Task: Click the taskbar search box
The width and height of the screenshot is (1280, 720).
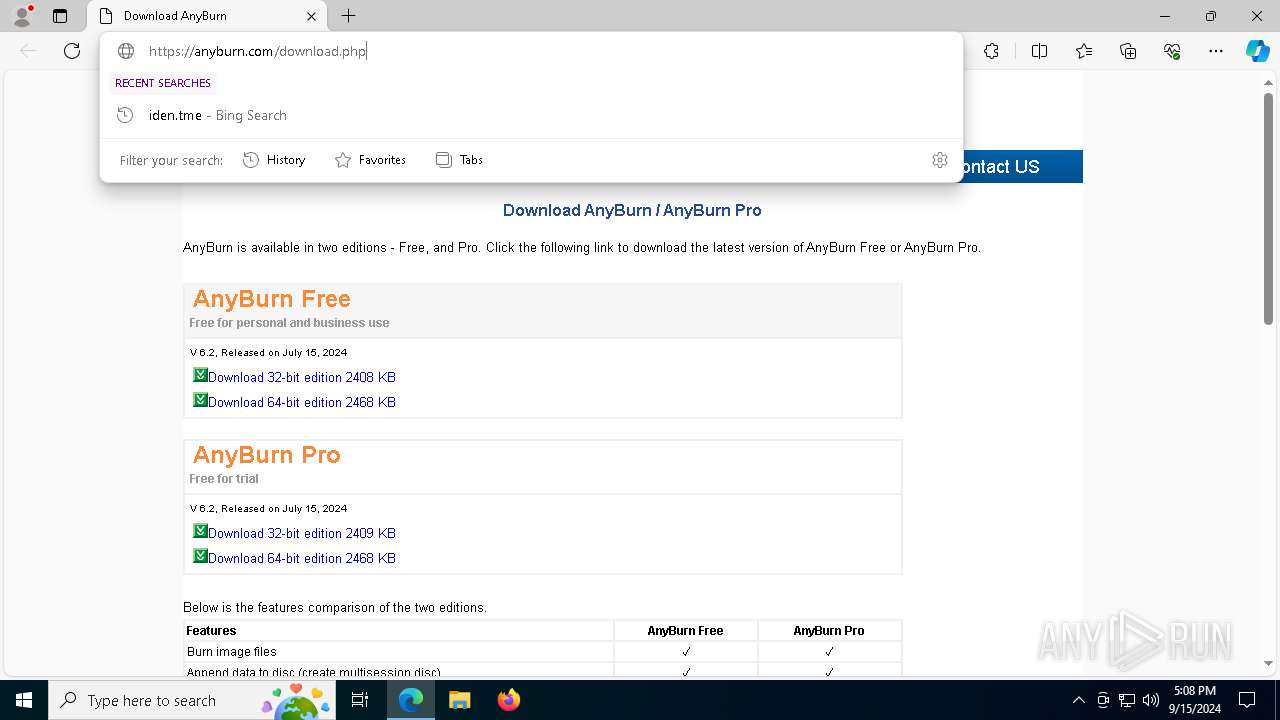Action: [x=192, y=700]
